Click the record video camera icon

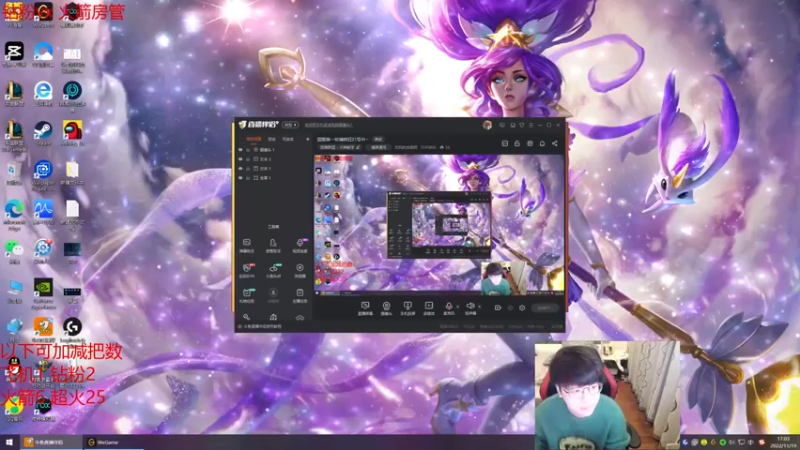pyautogui.click(x=497, y=308)
